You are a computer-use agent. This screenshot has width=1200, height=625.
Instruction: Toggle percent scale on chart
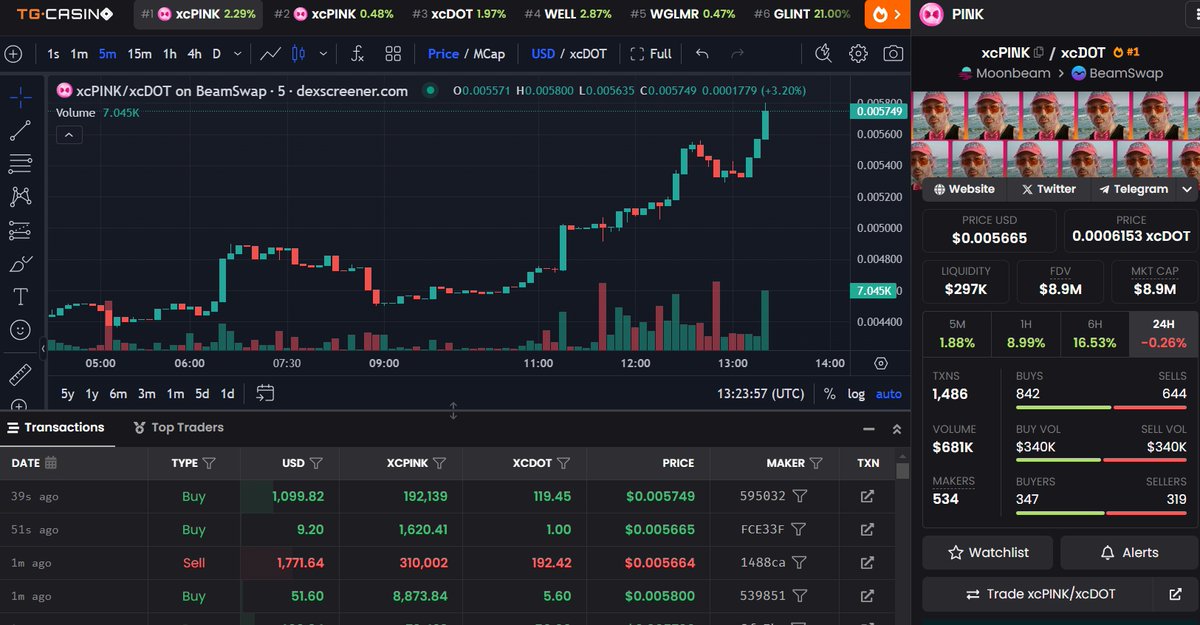pos(830,394)
